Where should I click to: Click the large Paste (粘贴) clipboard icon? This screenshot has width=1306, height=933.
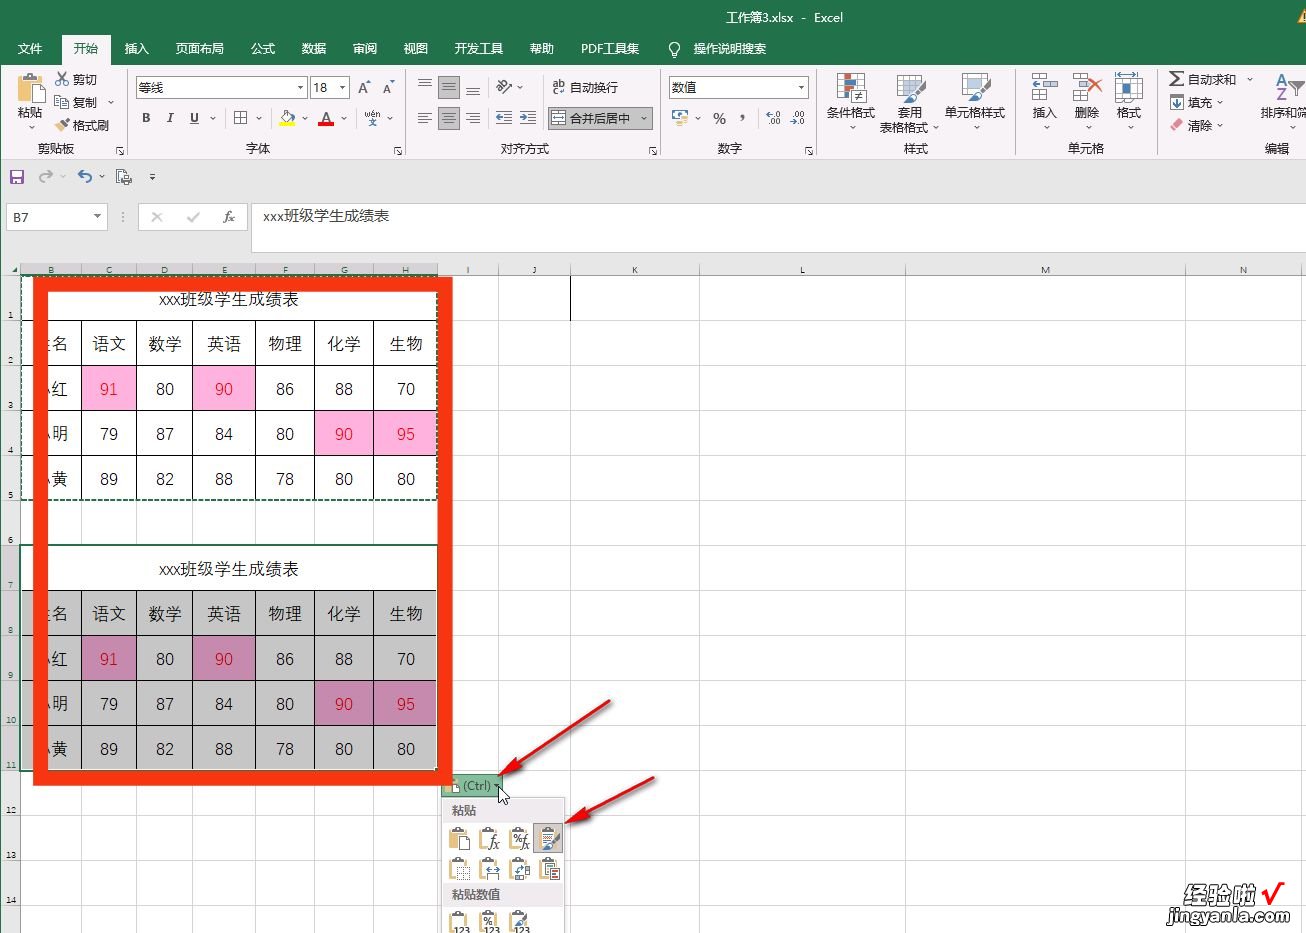30,90
